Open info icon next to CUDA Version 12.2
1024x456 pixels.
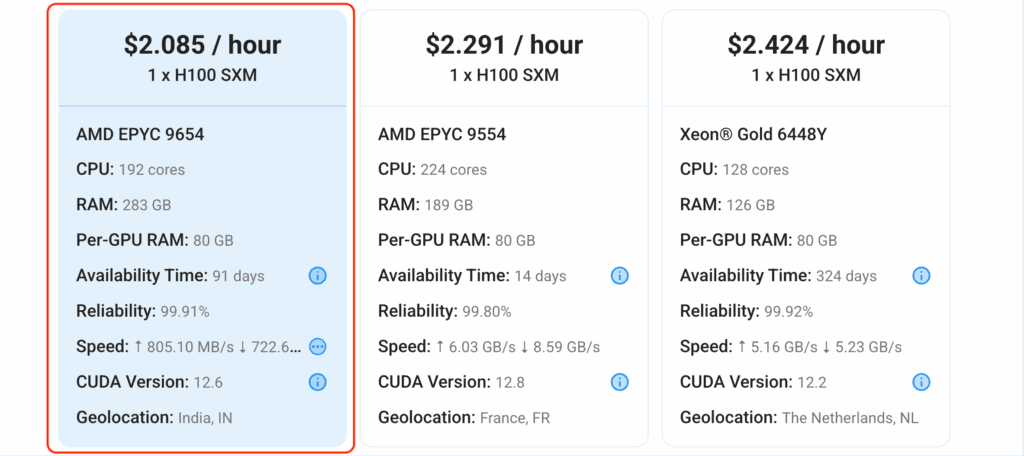click(x=921, y=382)
